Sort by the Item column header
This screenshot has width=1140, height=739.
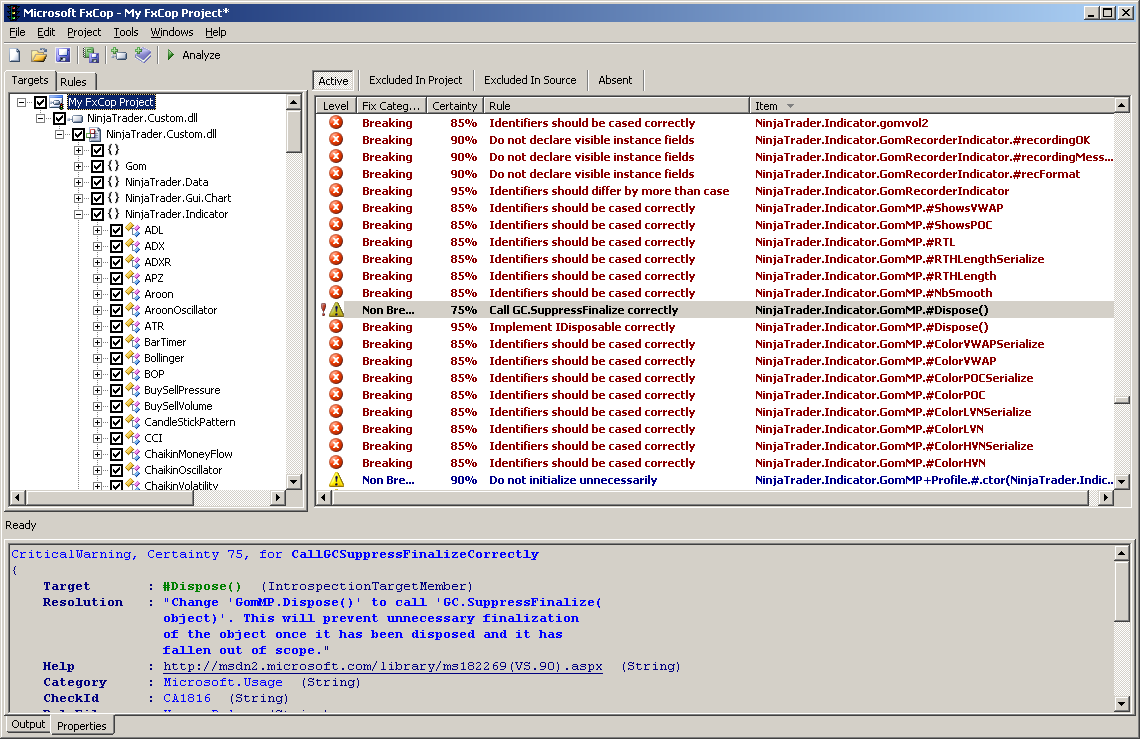(x=932, y=105)
